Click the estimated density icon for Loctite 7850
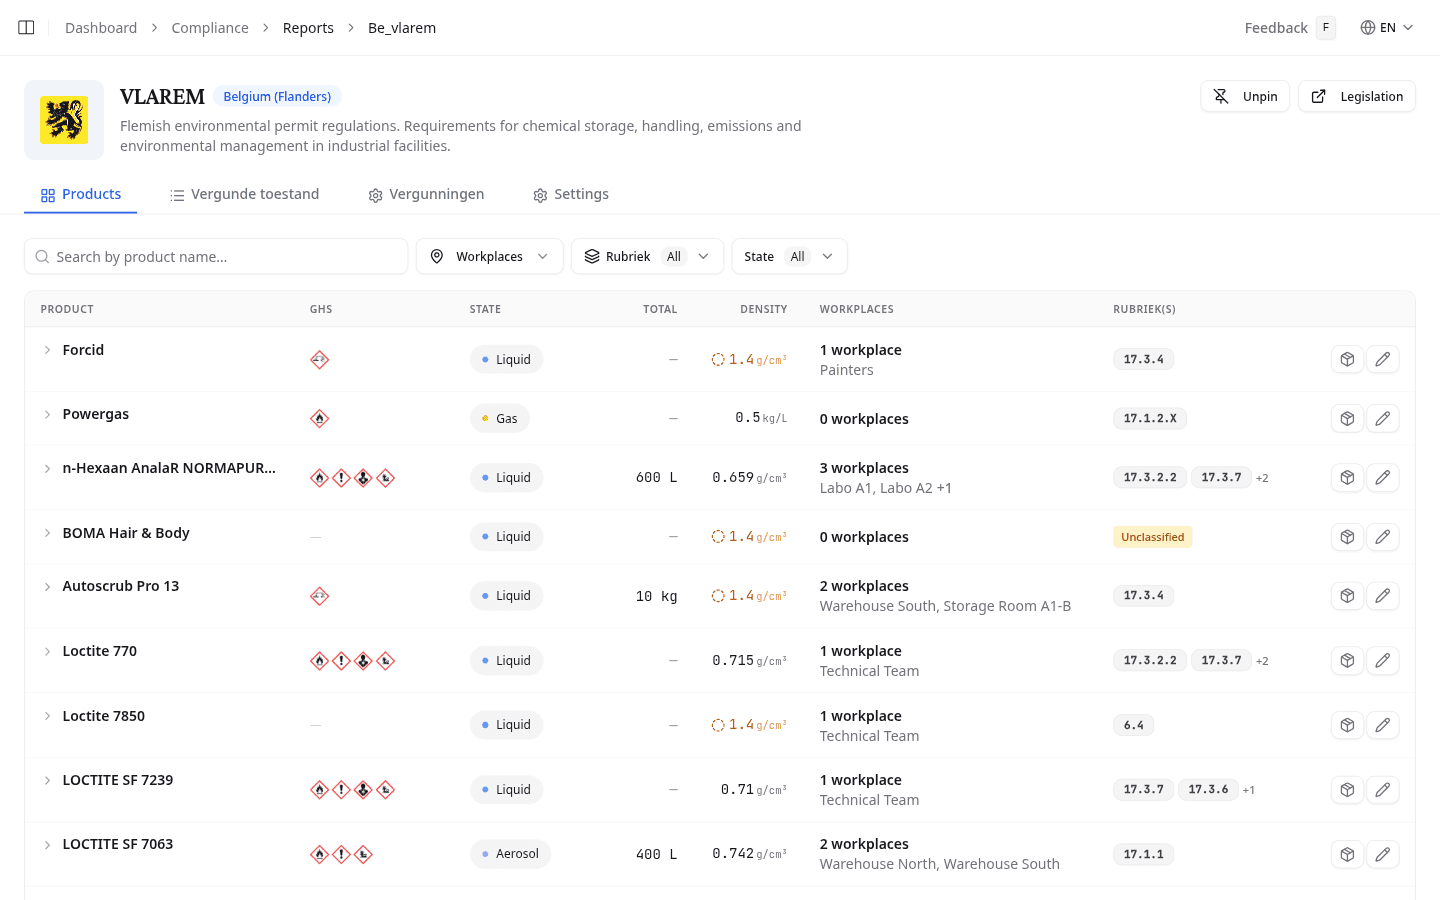1440x900 pixels. (x=718, y=724)
